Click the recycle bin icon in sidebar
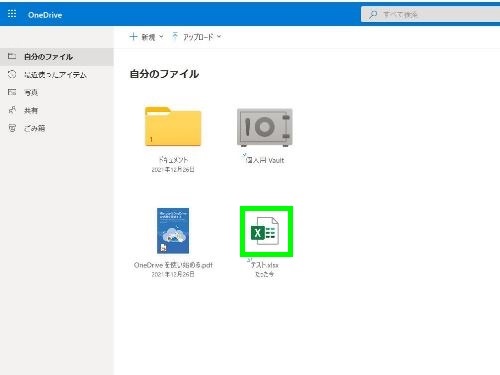The width and height of the screenshot is (500, 375). [12, 128]
